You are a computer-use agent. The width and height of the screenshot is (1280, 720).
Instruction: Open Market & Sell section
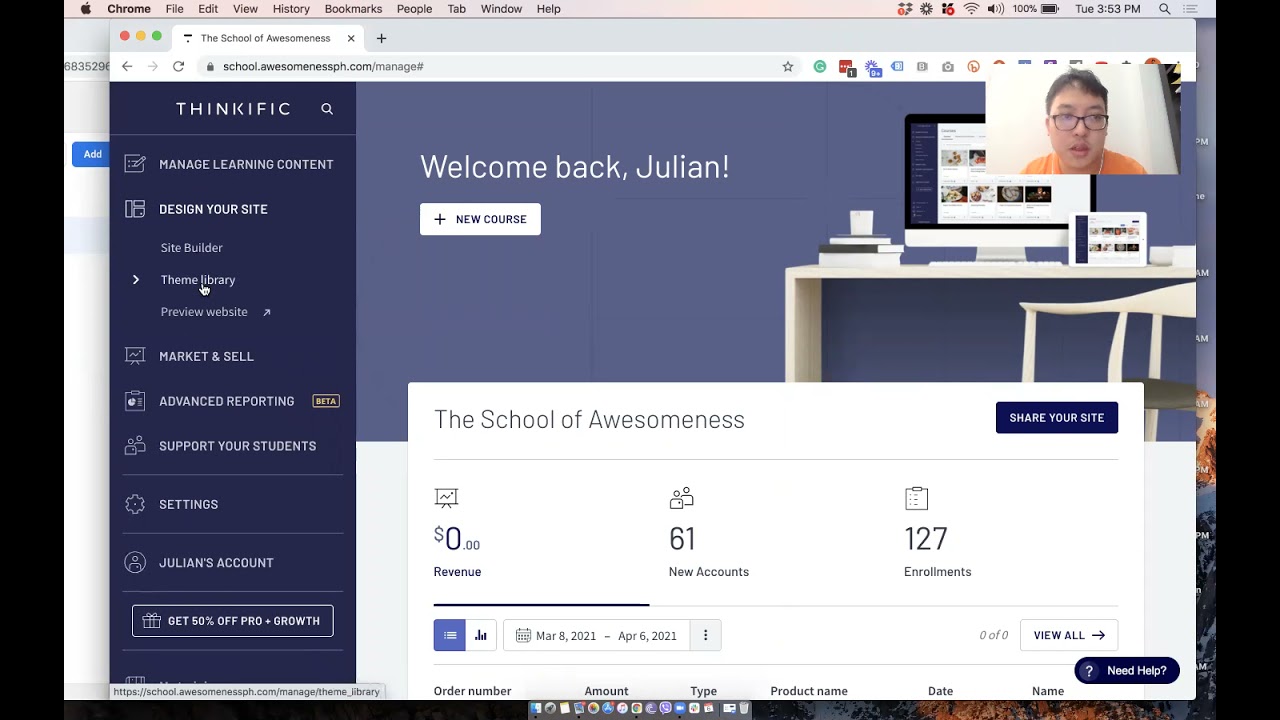click(206, 356)
